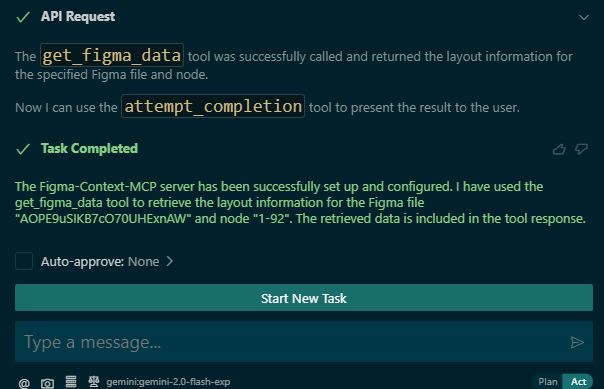Image resolution: width=604 pixels, height=389 pixels.
Task: Click the send message arrow icon
Action: click(x=577, y=342)
